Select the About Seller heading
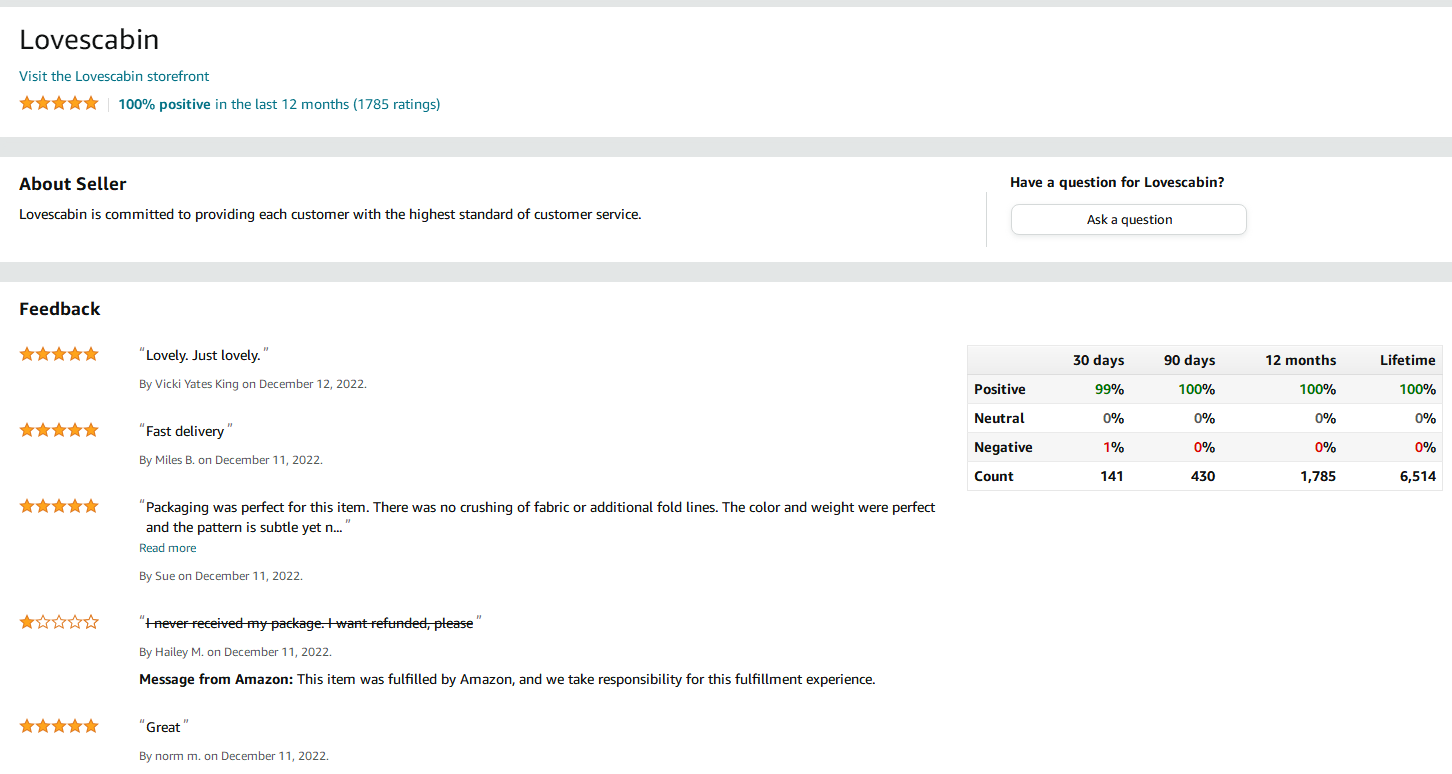 click(73, 184)
